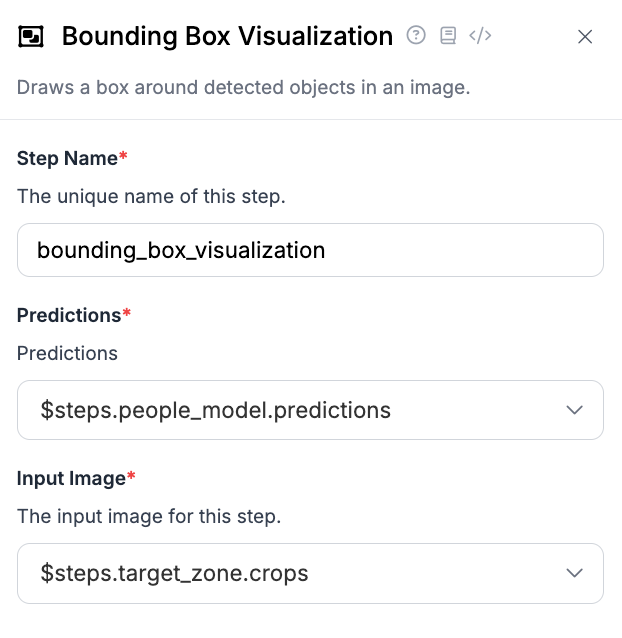Click the gray Predictions helper text

pos(67,353)
